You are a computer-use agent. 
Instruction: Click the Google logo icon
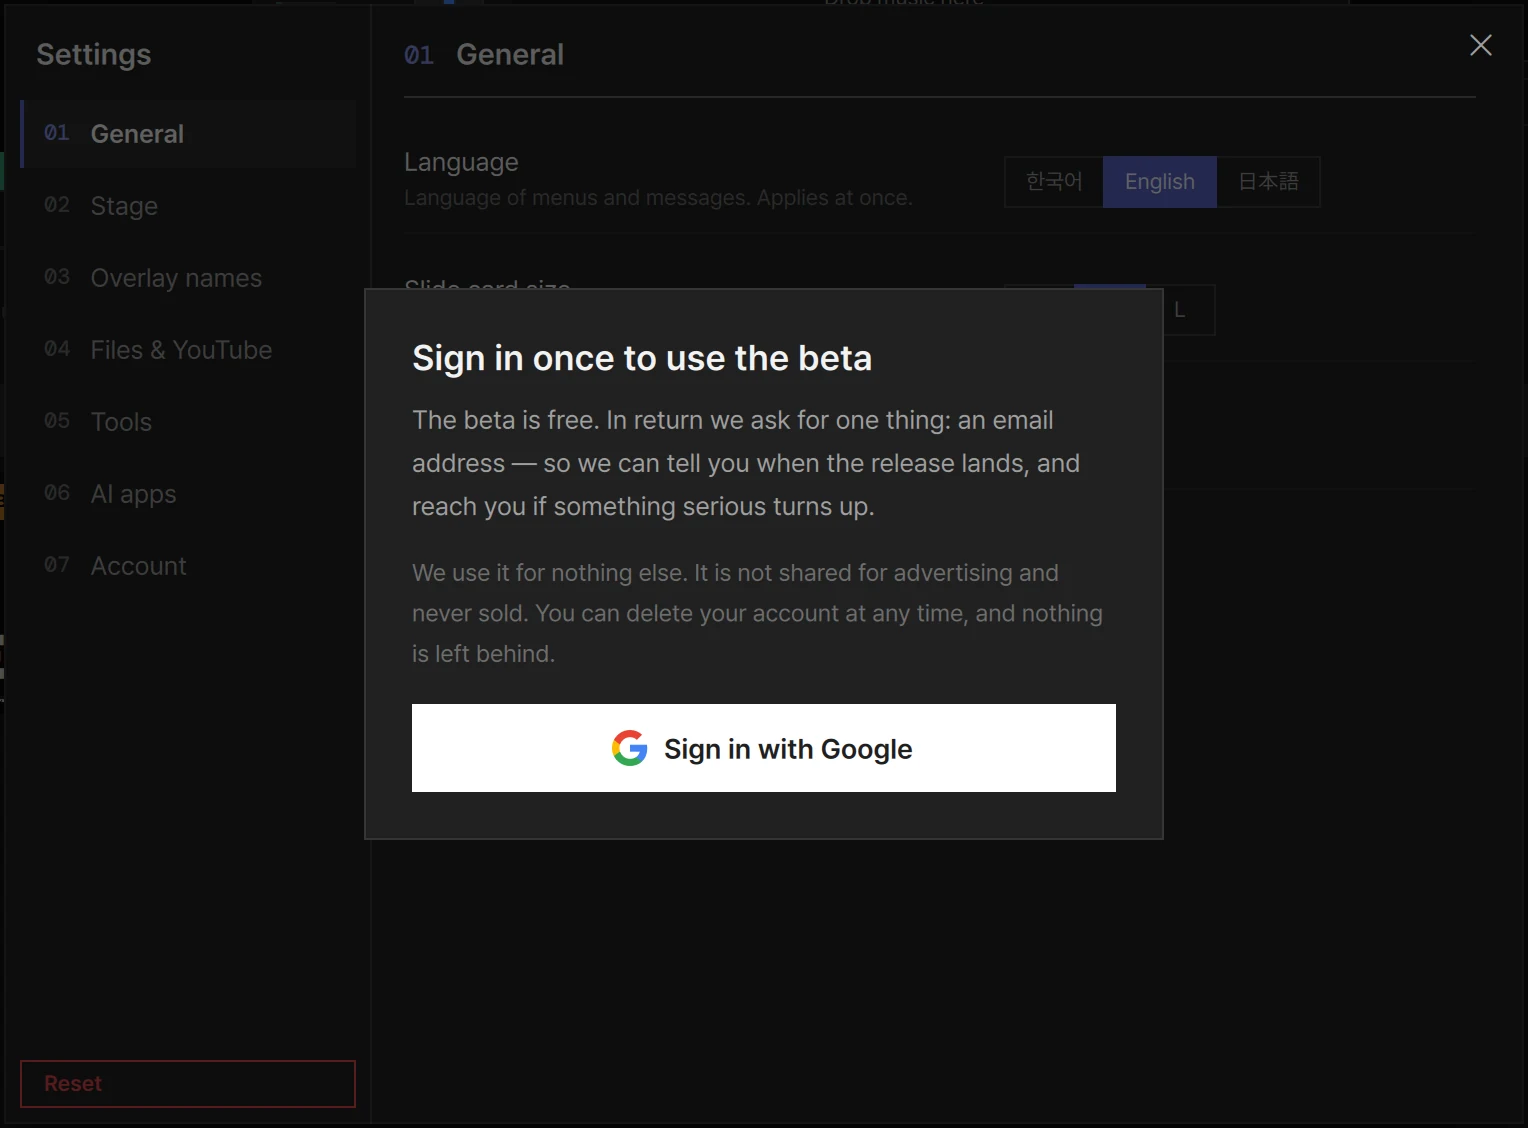click(630, 748)
